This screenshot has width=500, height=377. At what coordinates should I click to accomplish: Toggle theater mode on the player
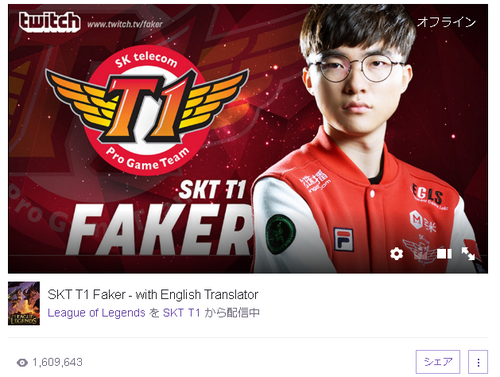pyautogui.click(x=444, y=254)
